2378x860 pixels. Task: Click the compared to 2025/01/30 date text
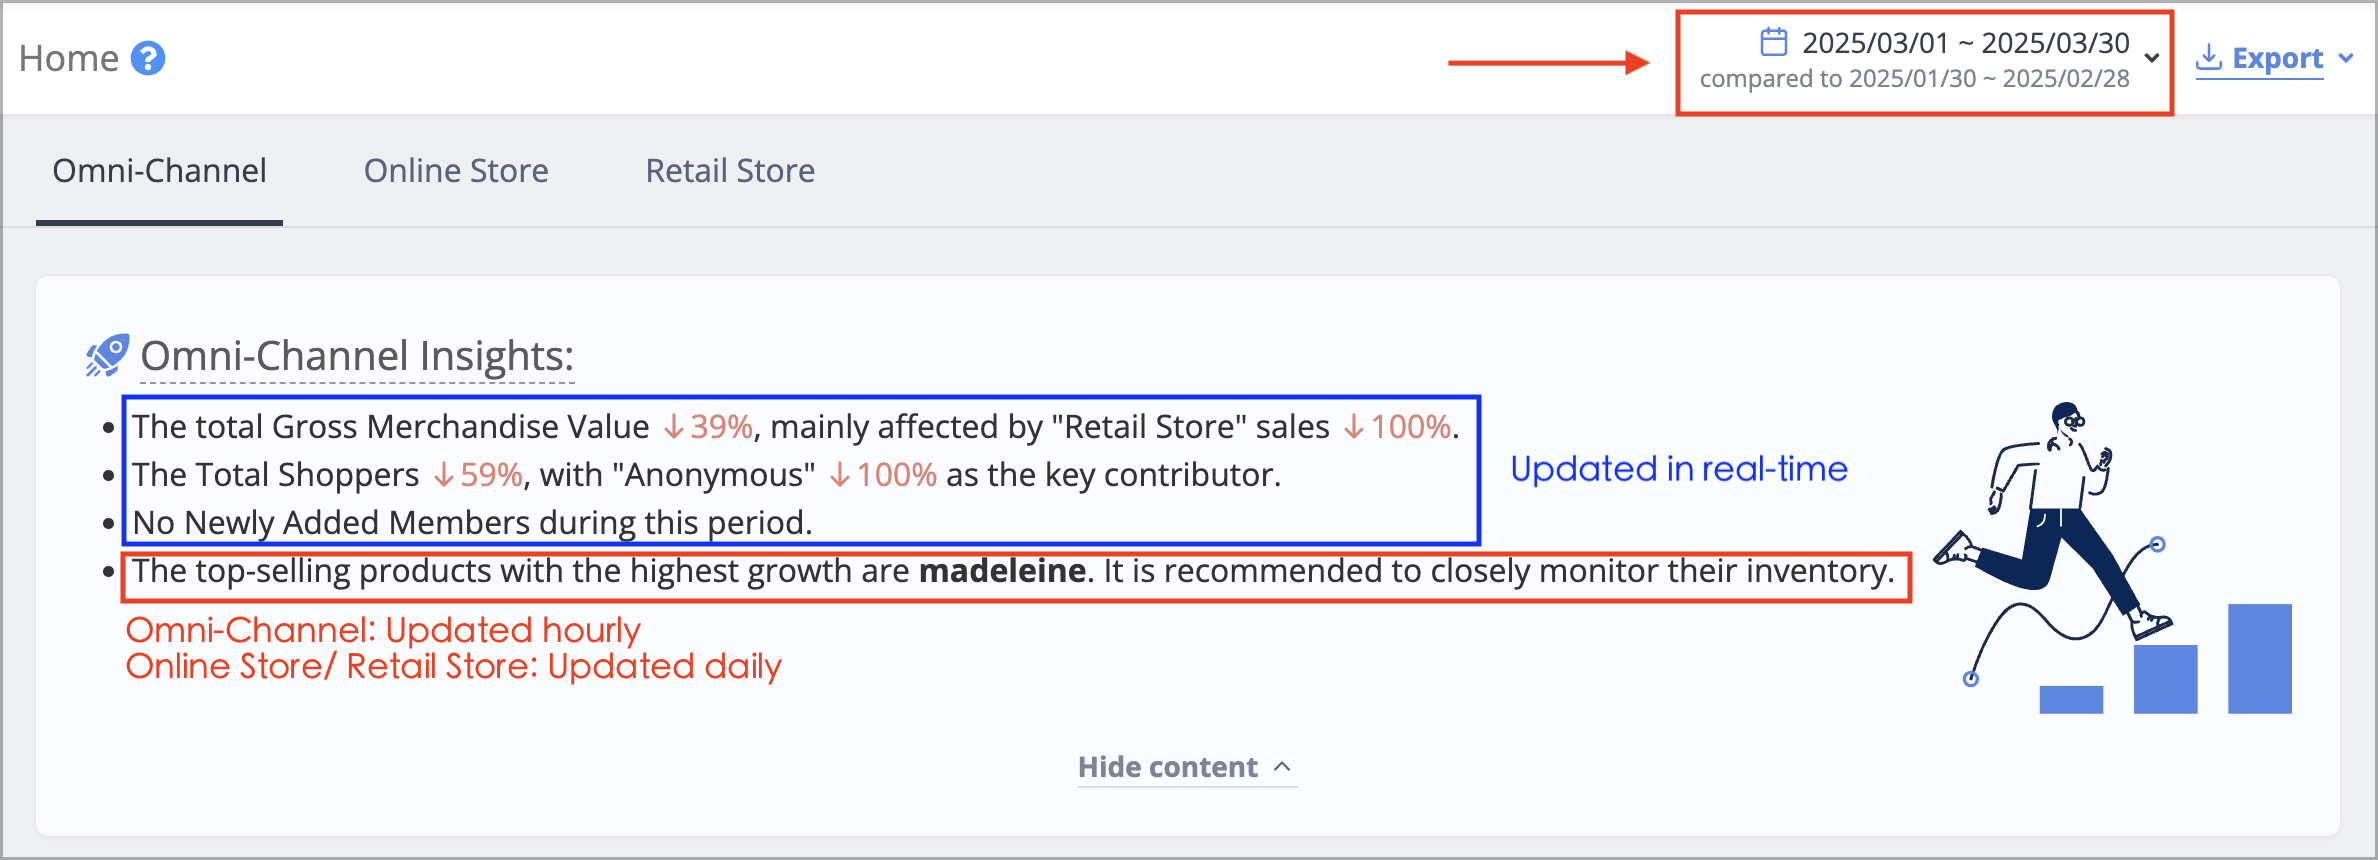[1914, 79]
